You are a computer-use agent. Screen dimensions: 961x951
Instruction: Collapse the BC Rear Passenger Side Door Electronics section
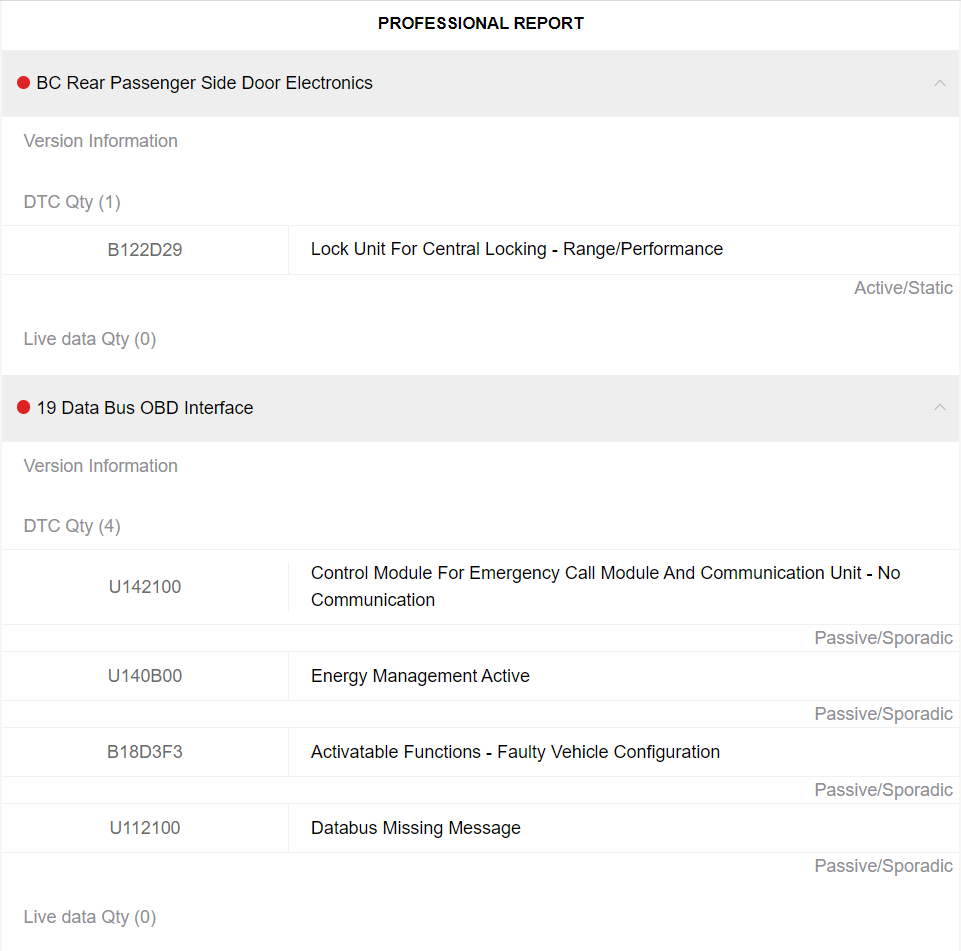click(940, 83)
